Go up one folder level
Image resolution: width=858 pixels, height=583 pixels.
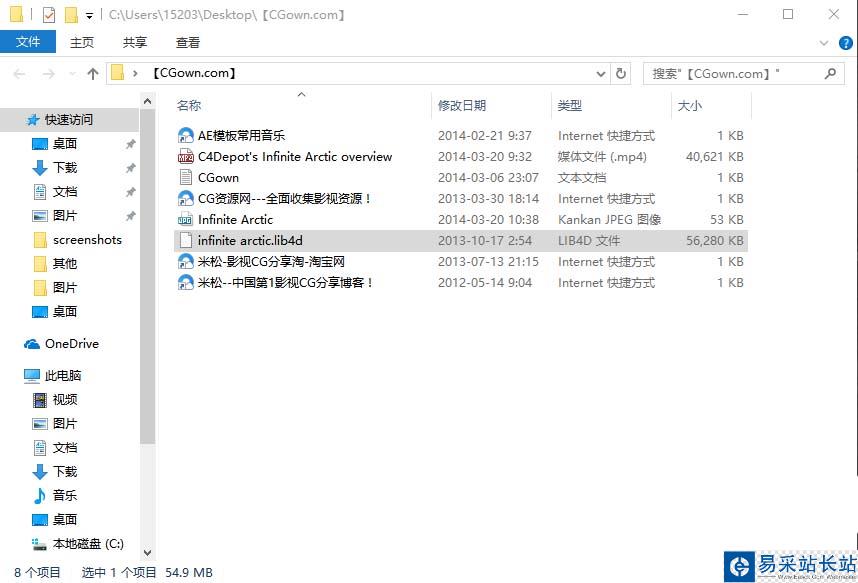pos(92,73)
